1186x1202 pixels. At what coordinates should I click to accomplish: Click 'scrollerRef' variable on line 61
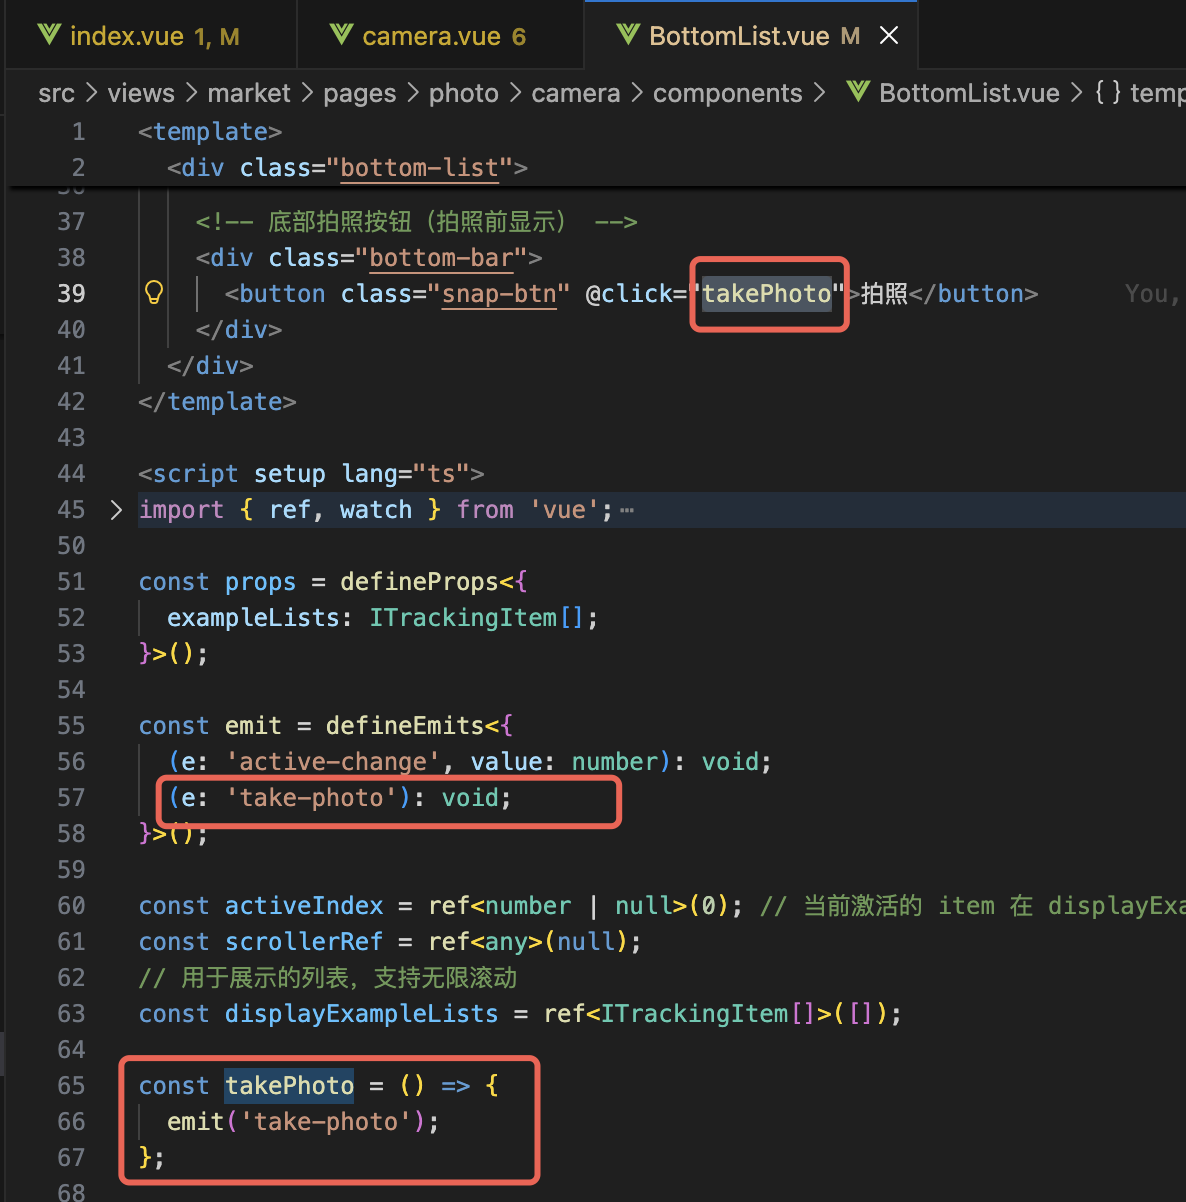point(304,941)
